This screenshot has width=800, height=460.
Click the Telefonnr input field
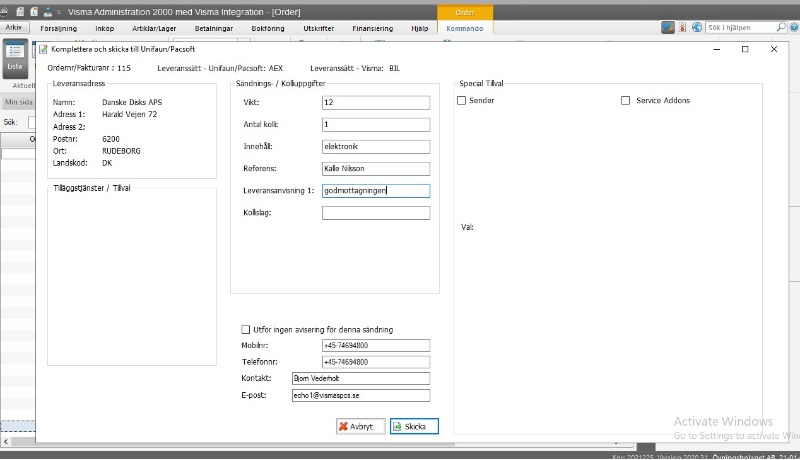(x=376, y=362)
